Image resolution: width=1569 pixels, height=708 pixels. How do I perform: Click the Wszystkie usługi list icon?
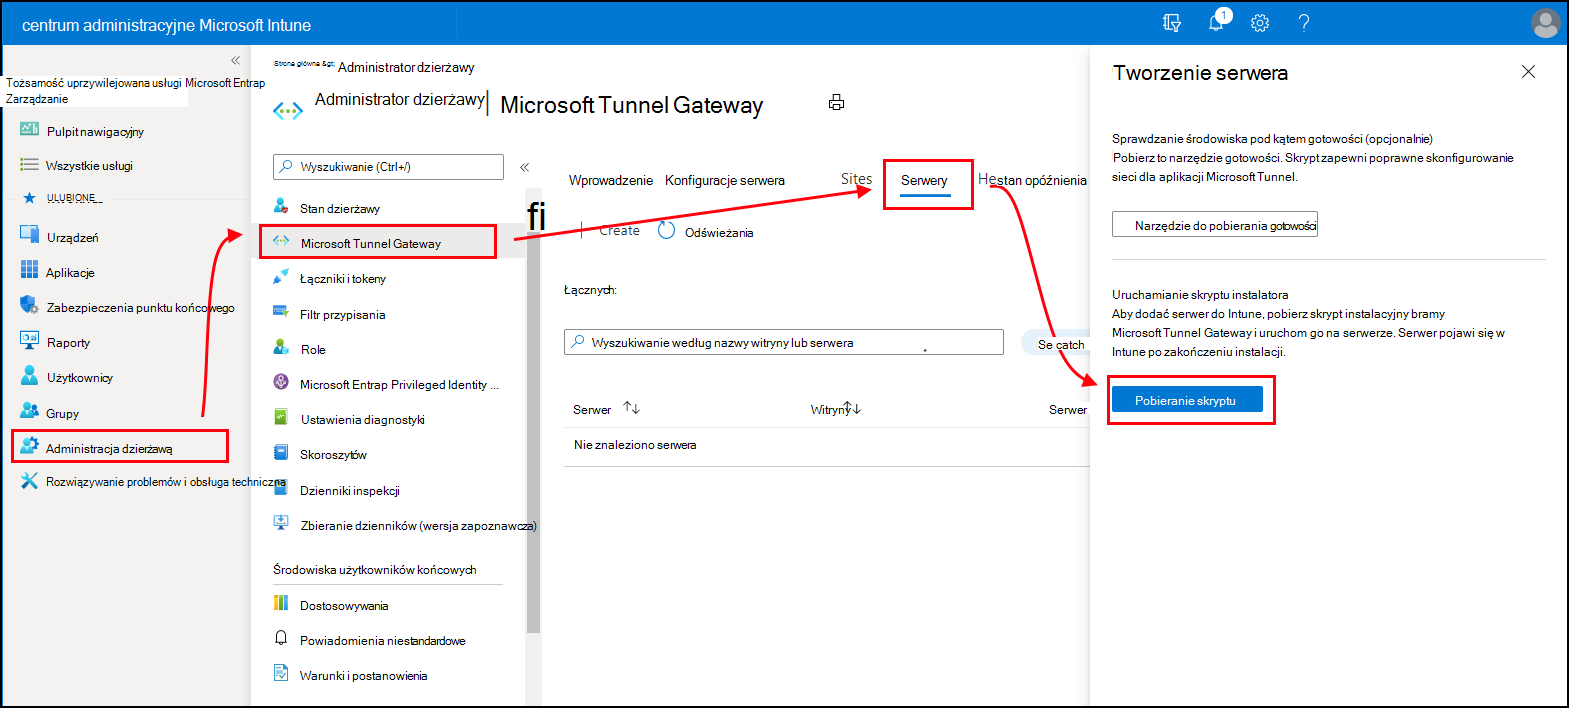(x=29, y=165)
